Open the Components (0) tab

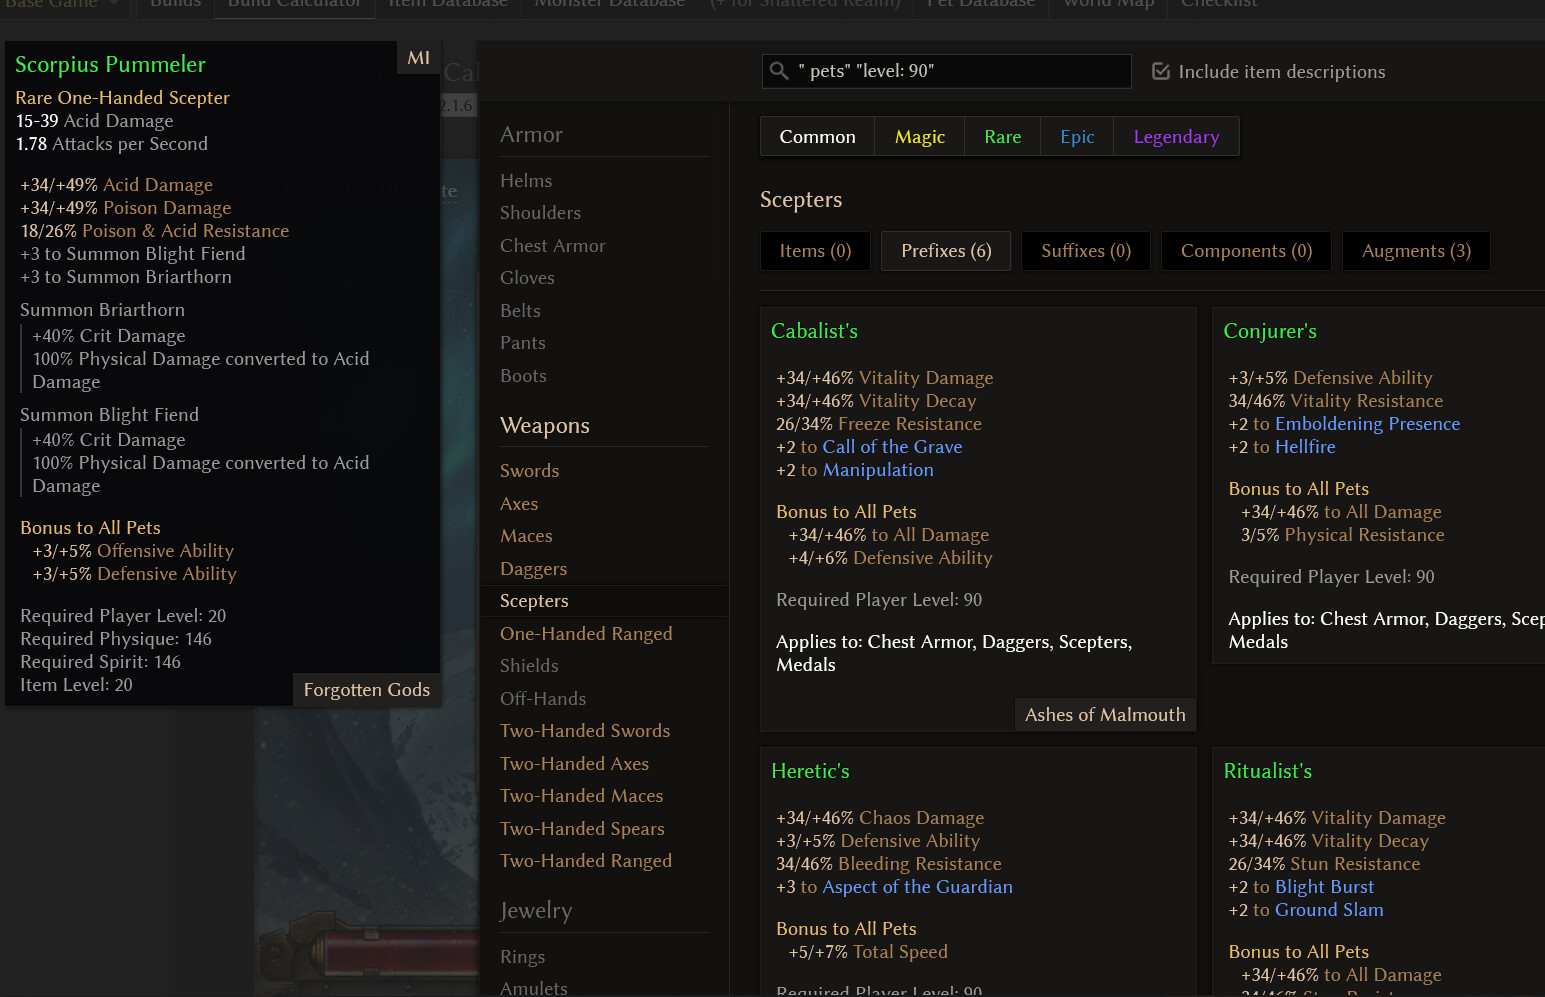tap(1246, 251)
